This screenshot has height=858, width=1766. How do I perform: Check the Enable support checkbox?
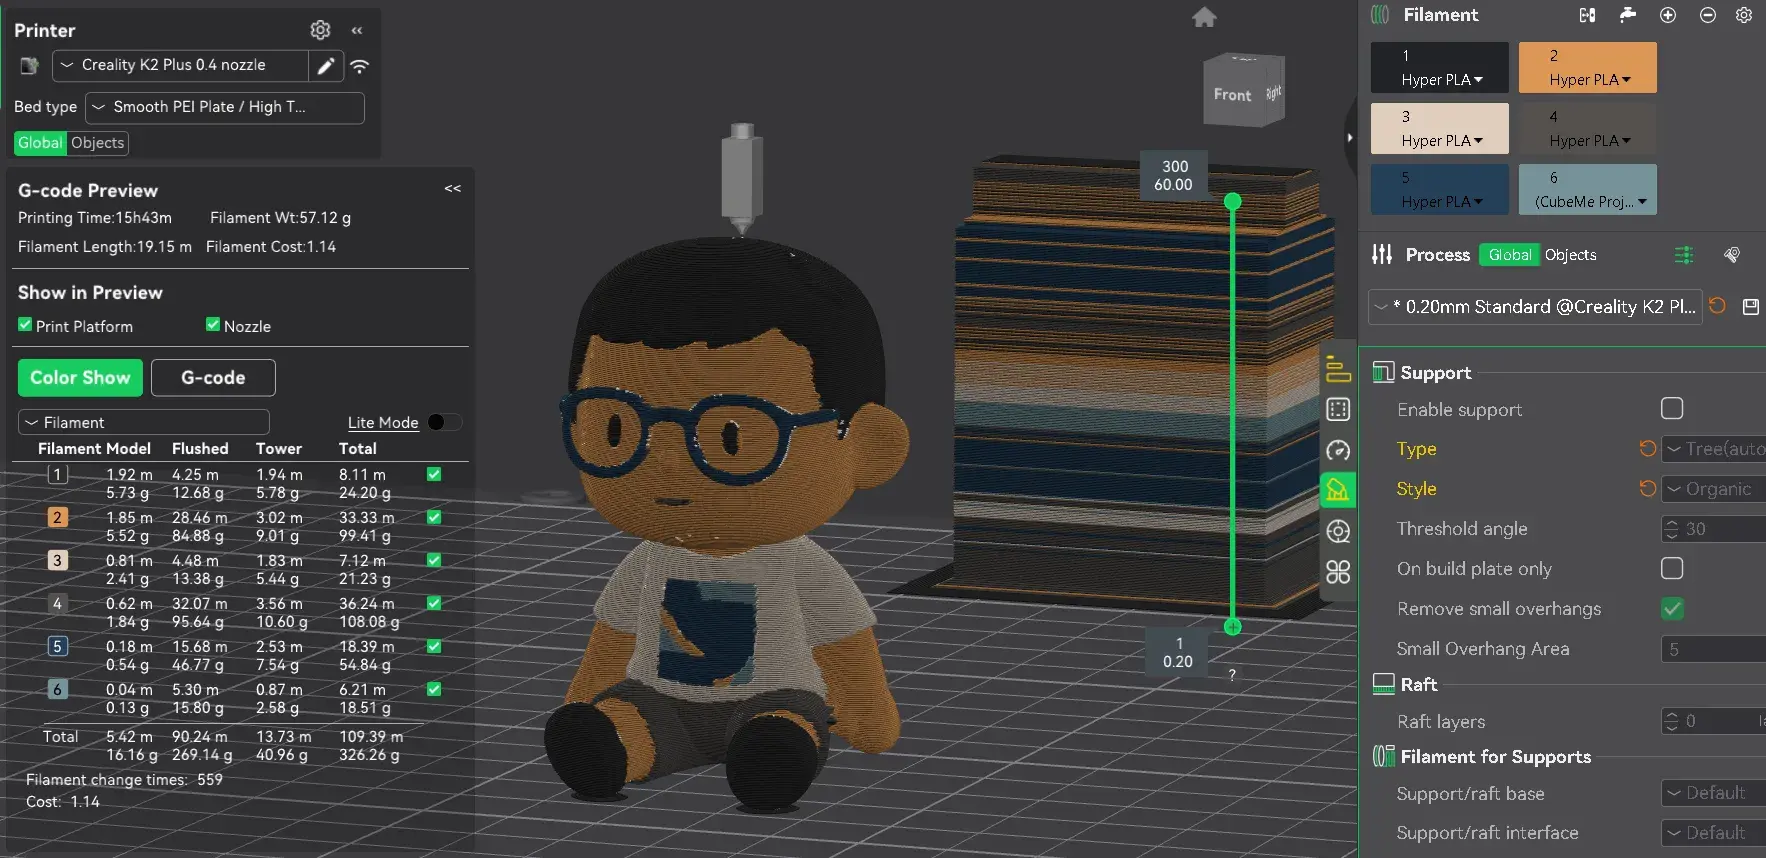click(1672, 408)
